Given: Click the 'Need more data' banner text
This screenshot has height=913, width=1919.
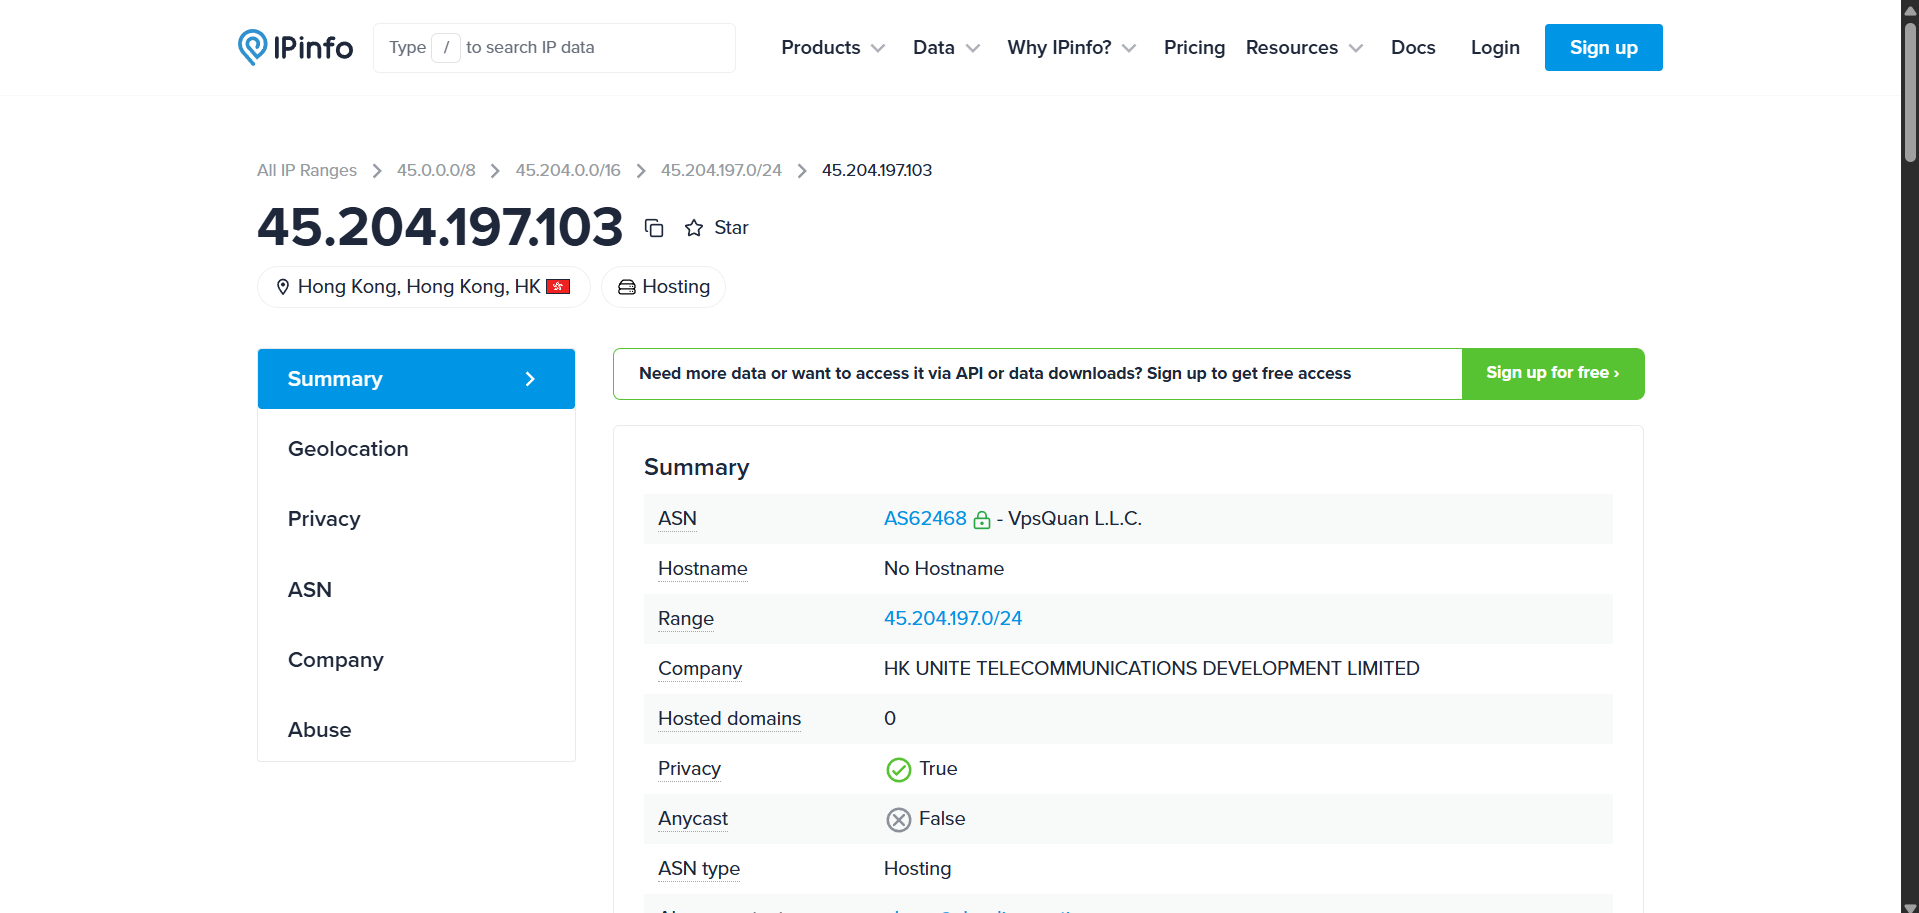Looking at the screenshot, I should pos(995,373).
